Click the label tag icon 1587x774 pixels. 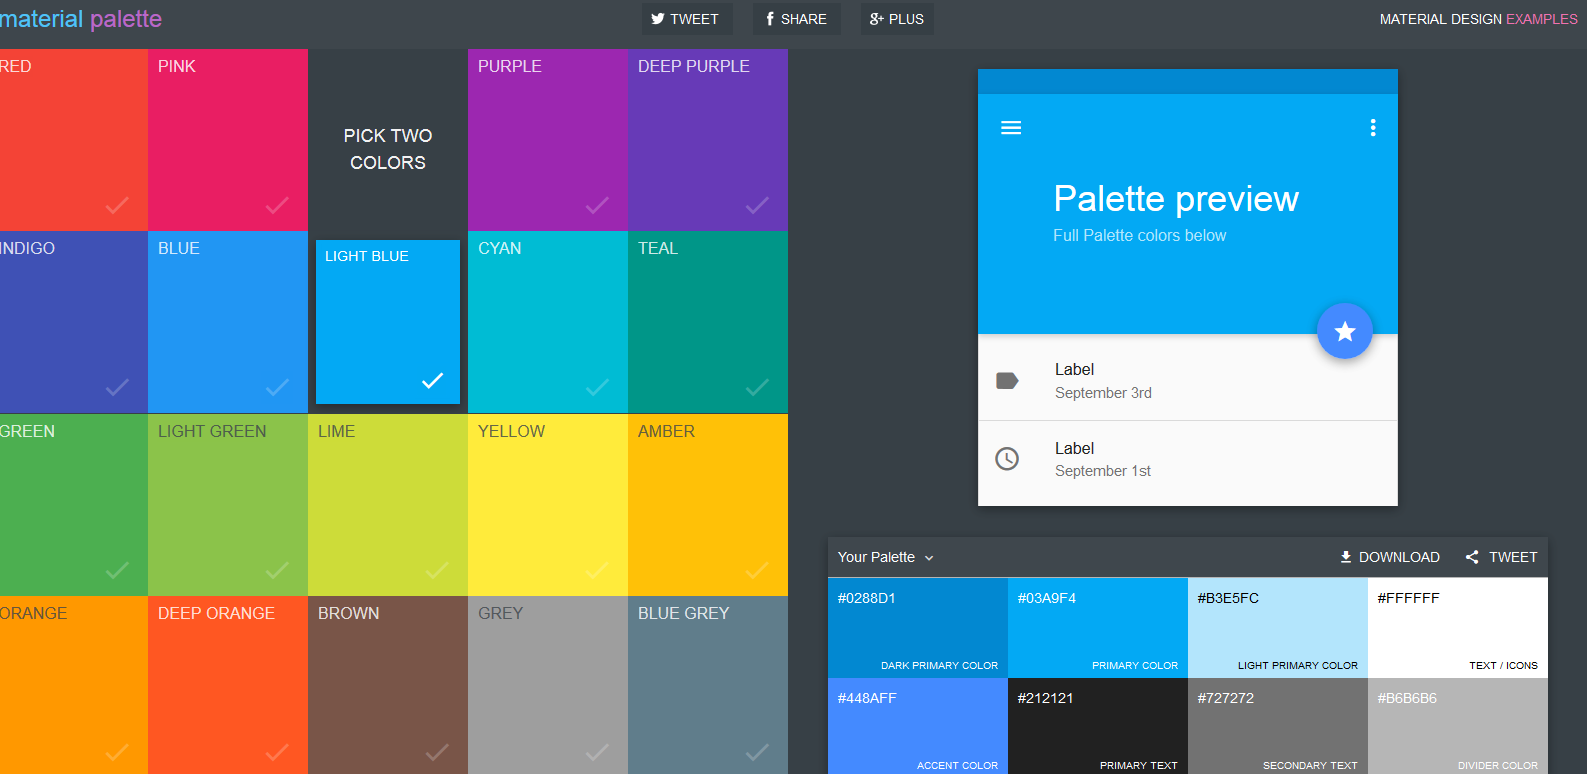[x=1007, y=381]
